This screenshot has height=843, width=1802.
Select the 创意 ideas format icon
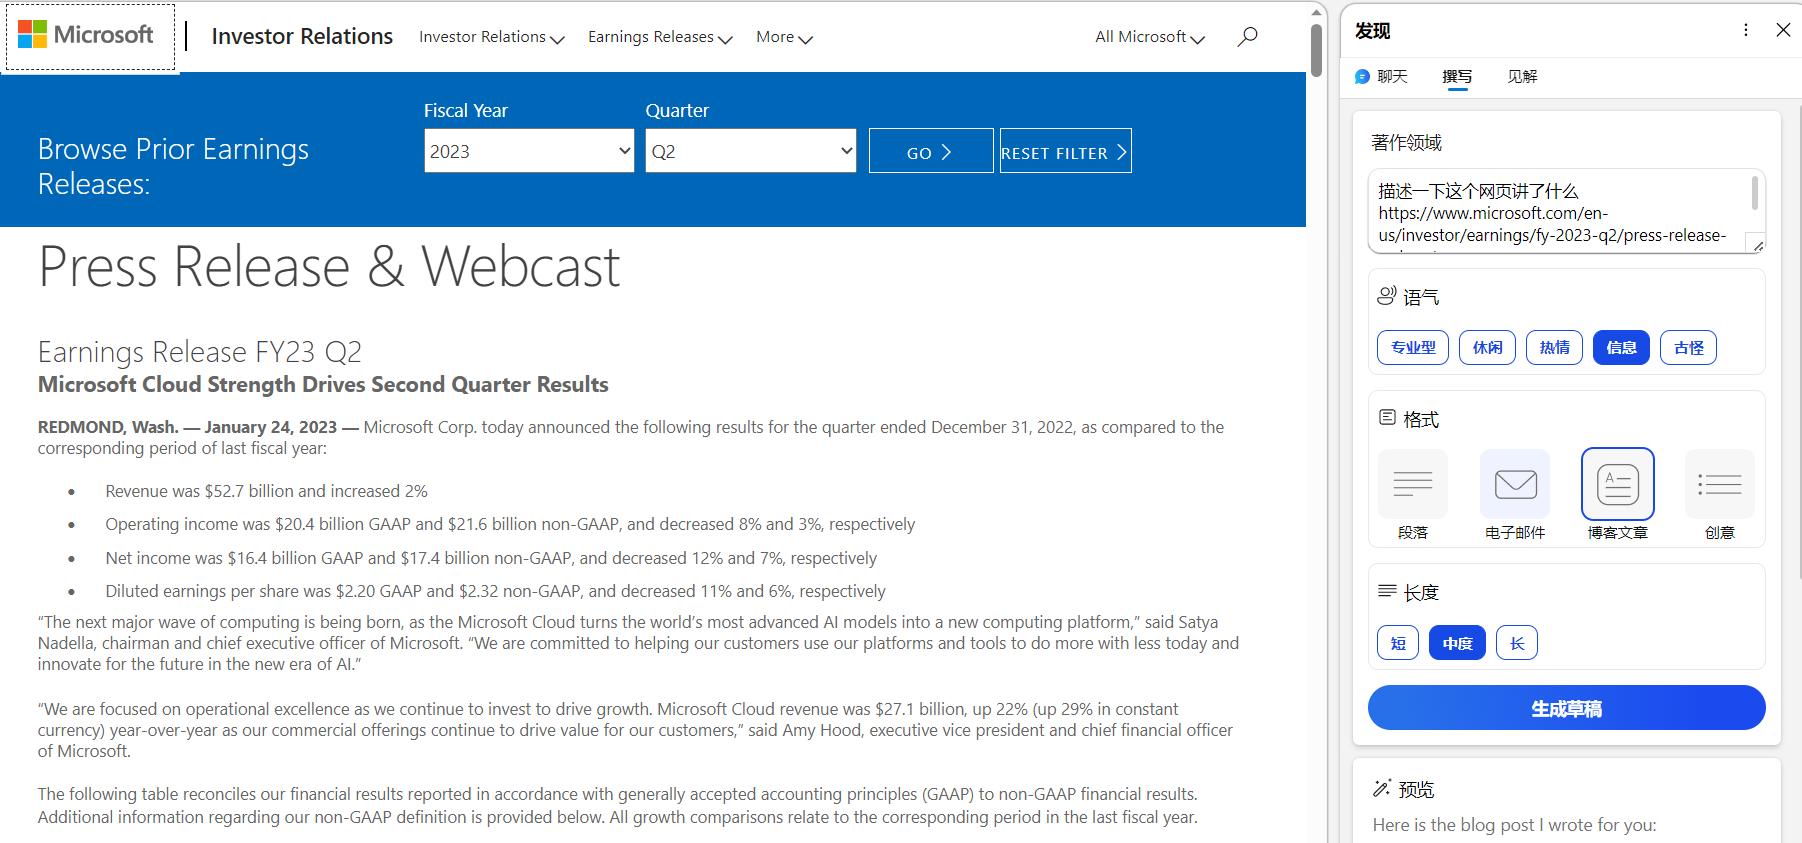point(1720,484)
